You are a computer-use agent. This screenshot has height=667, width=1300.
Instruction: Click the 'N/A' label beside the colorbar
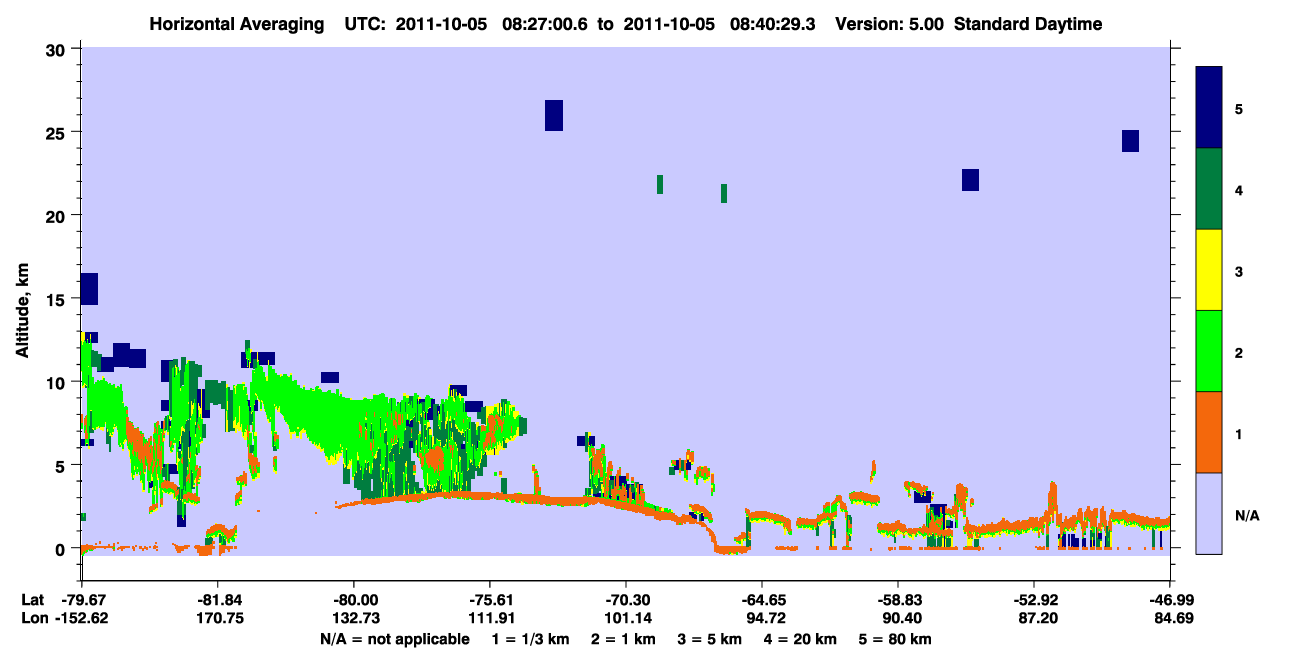(x=1246, y=515)
